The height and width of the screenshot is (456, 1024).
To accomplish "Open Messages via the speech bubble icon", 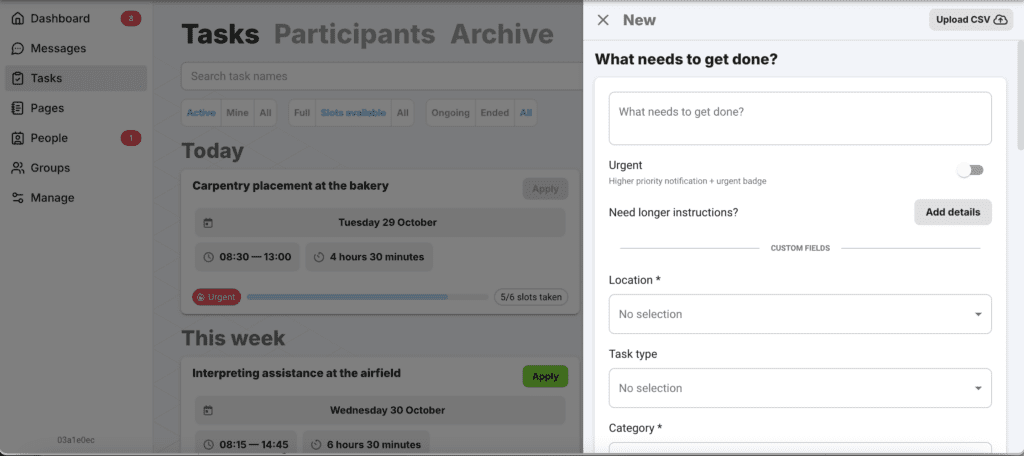I will pyautogui.click(x=18, y=49).
